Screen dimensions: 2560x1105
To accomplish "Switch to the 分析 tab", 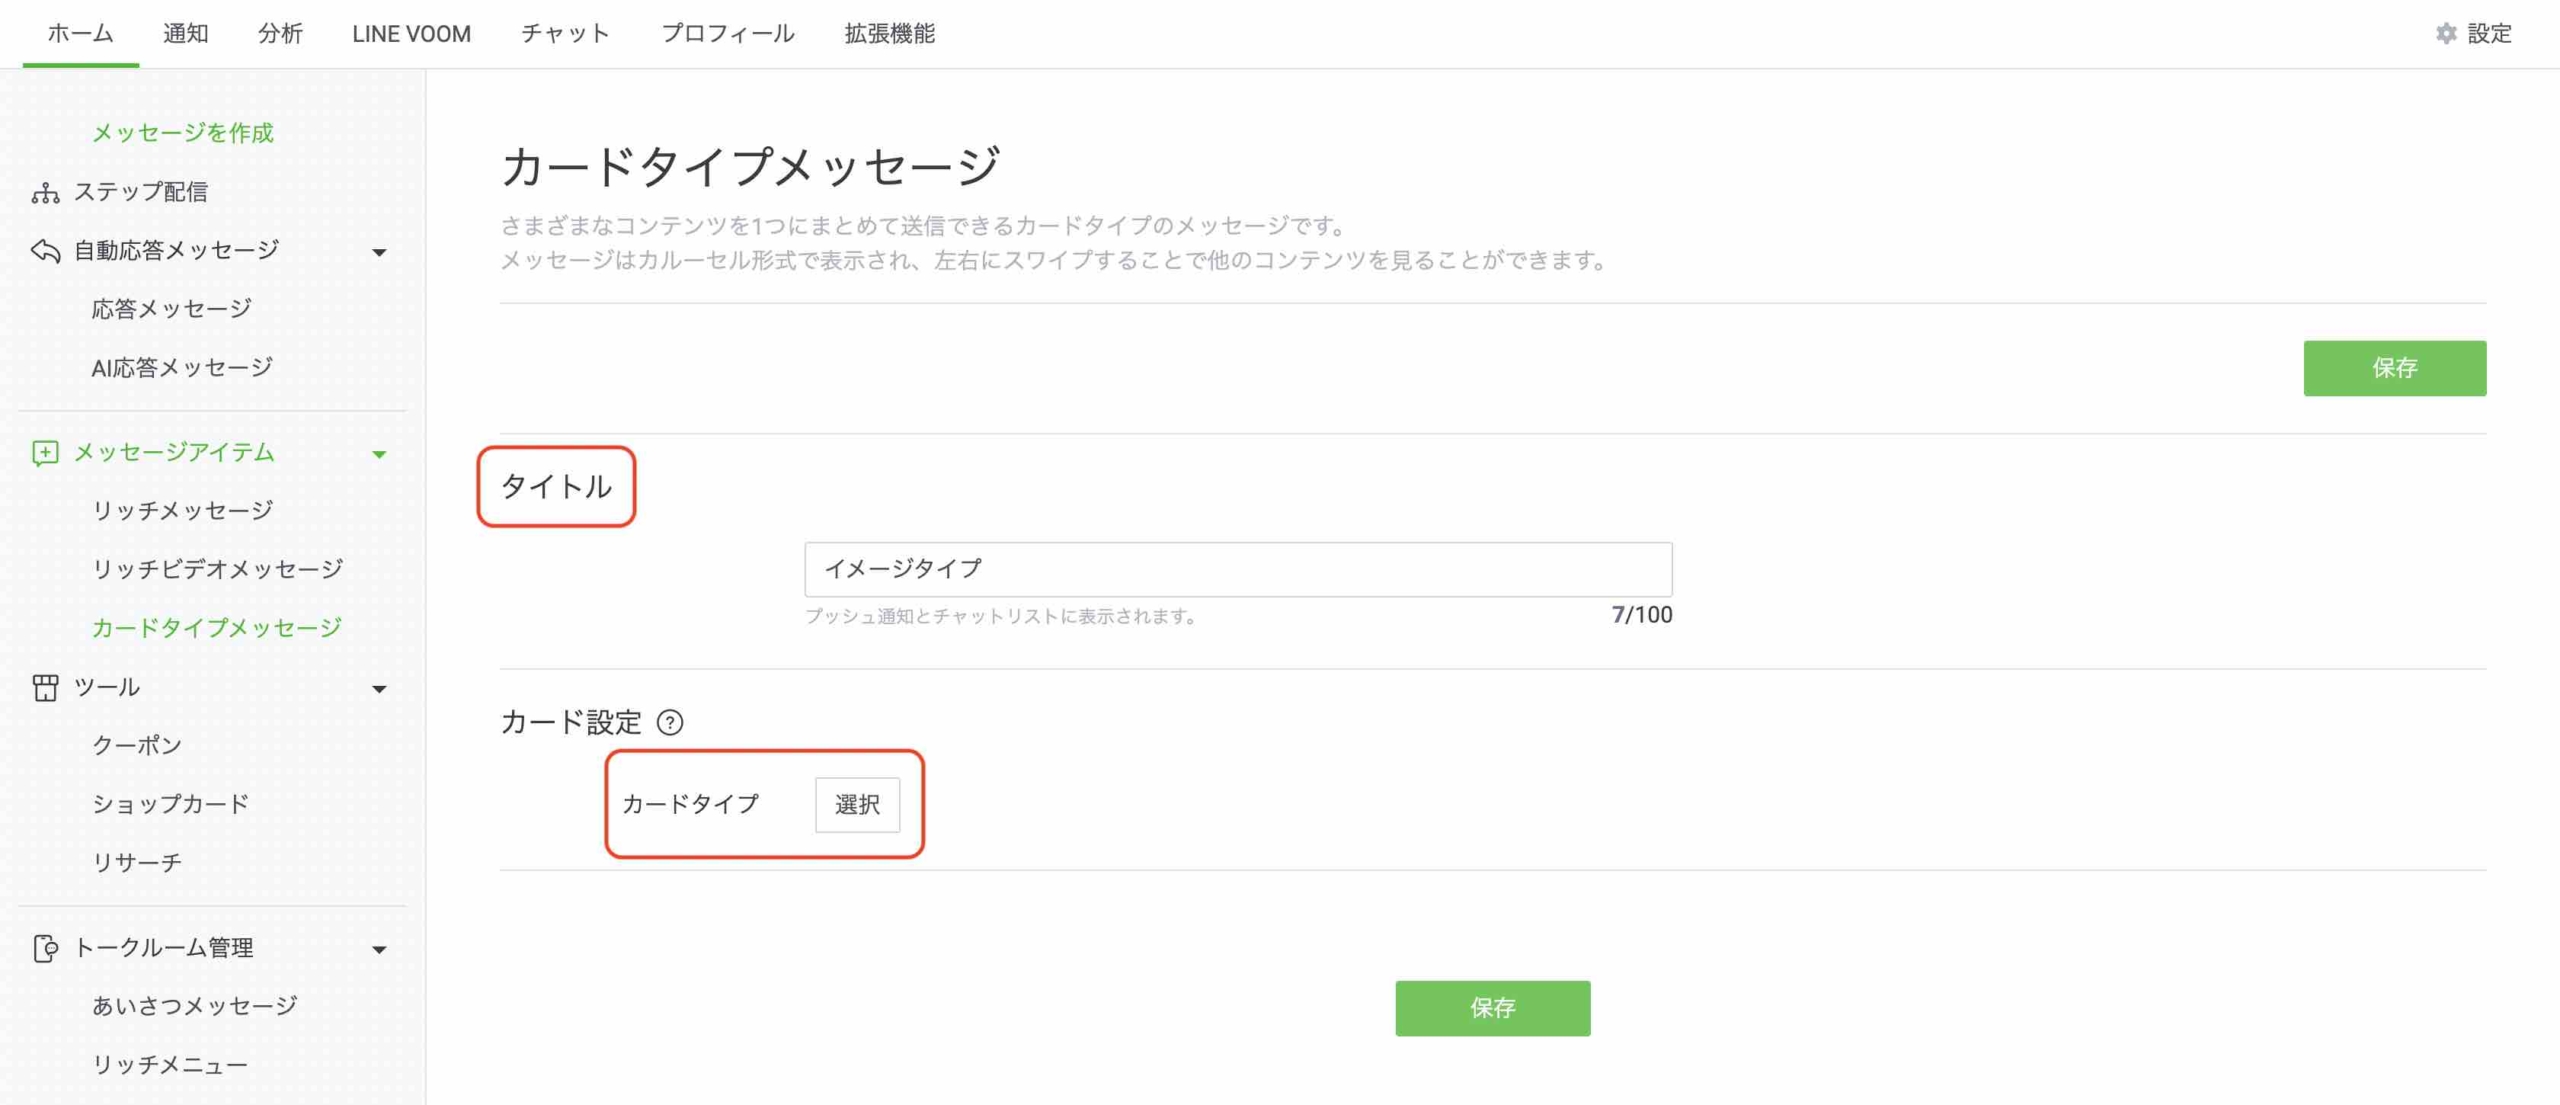I will coord(280,34).
